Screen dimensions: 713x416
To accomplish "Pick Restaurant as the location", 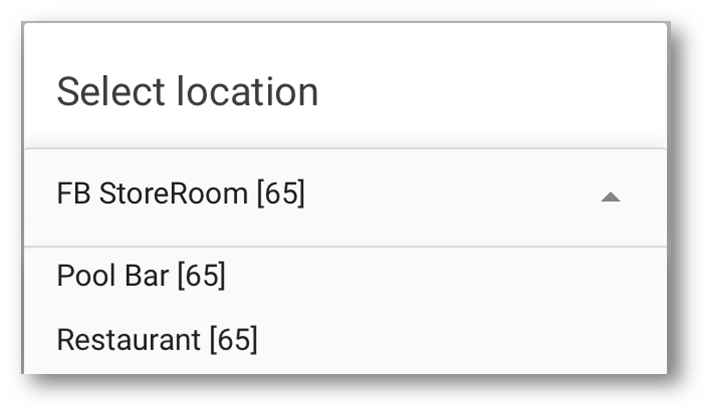I will click(157, 340).
